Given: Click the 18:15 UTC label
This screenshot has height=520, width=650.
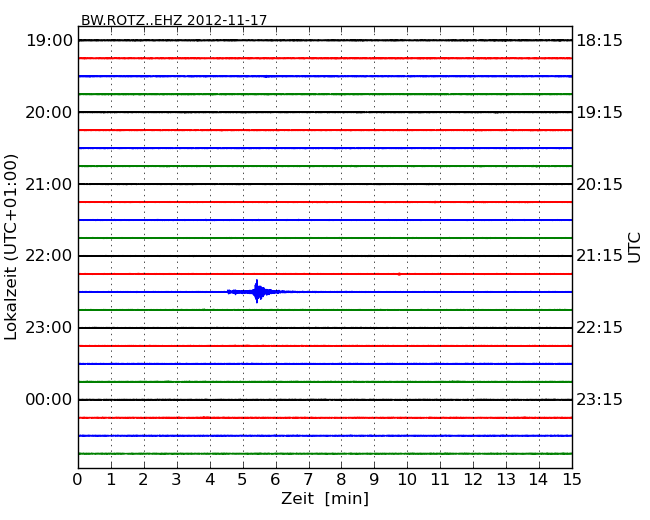Looking at the screenshot, I should (599, 41).
